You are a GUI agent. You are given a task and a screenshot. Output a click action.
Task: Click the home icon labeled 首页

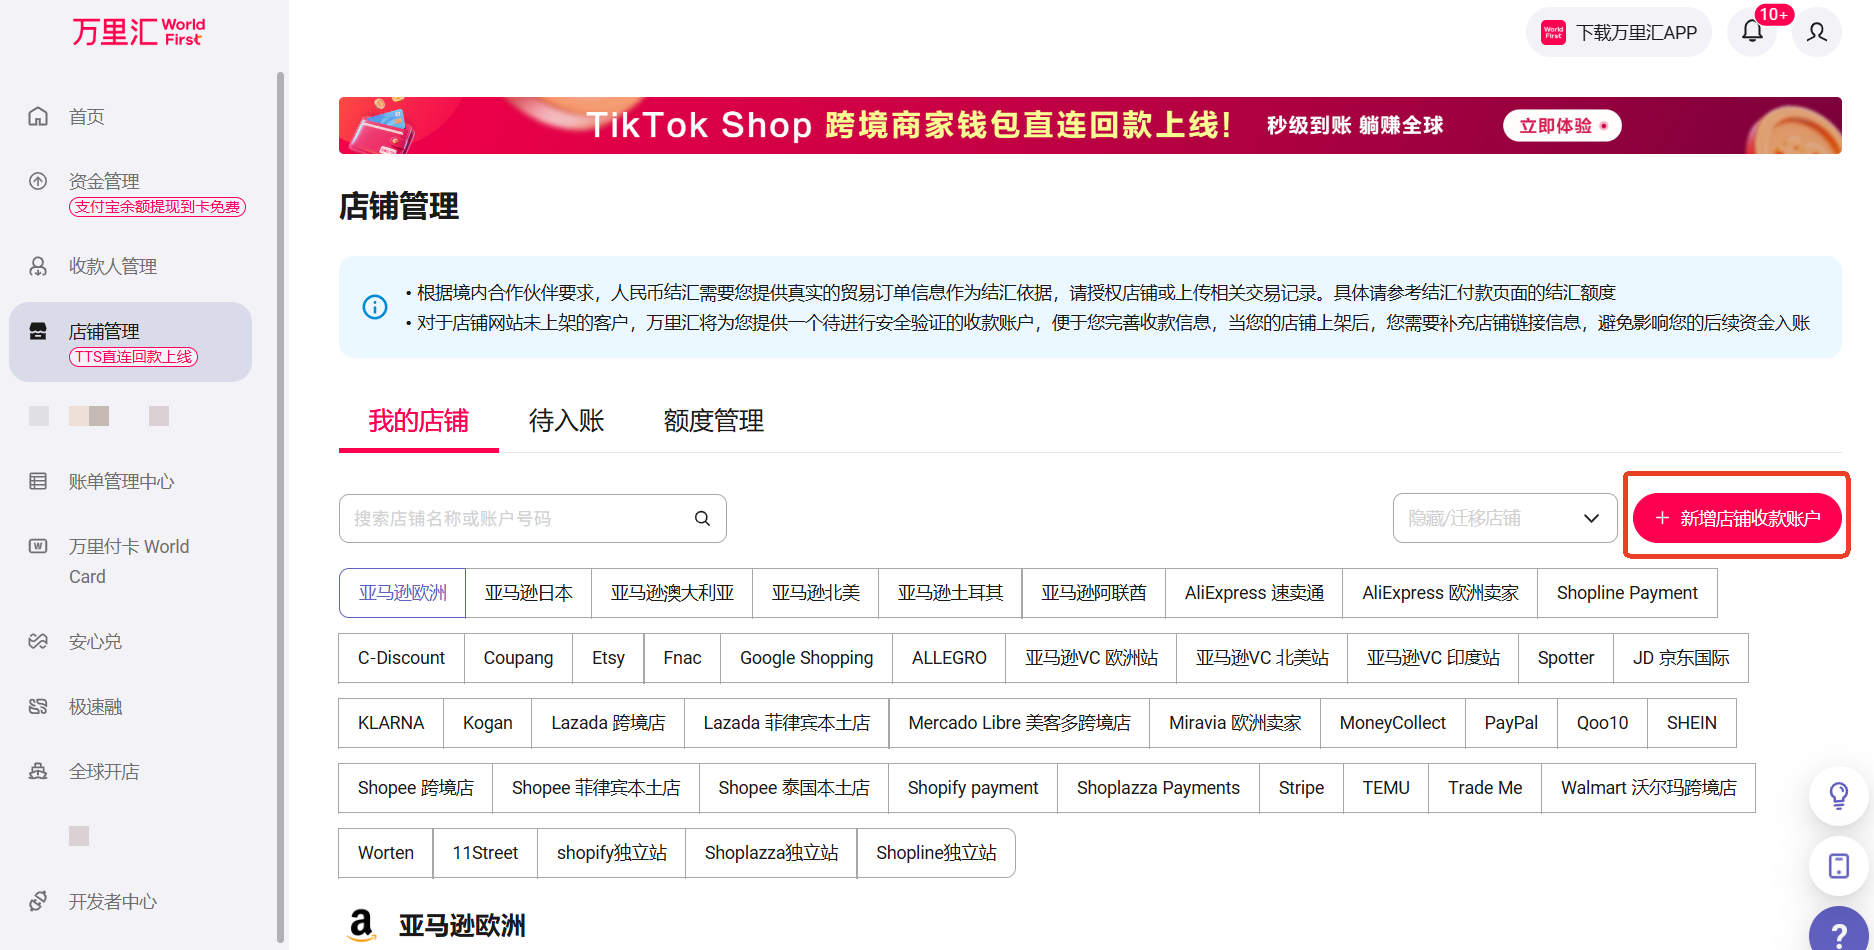pyautogui.click(x=38, y=117)
